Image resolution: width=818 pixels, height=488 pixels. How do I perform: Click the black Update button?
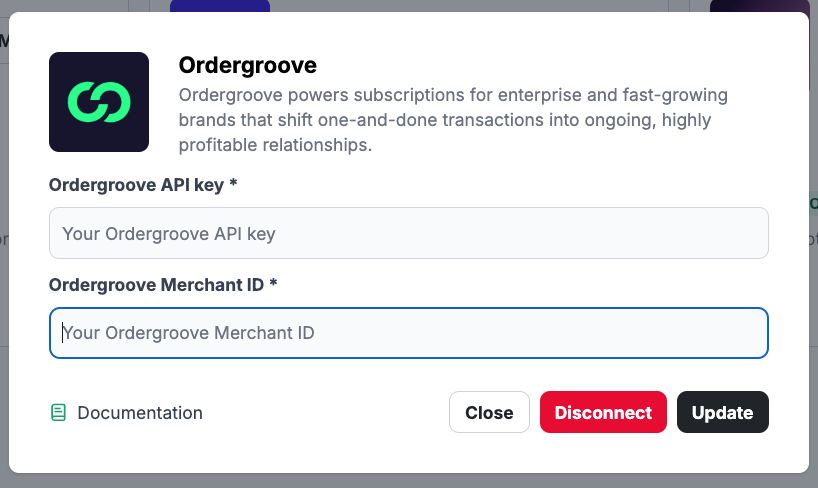point(722,412)
